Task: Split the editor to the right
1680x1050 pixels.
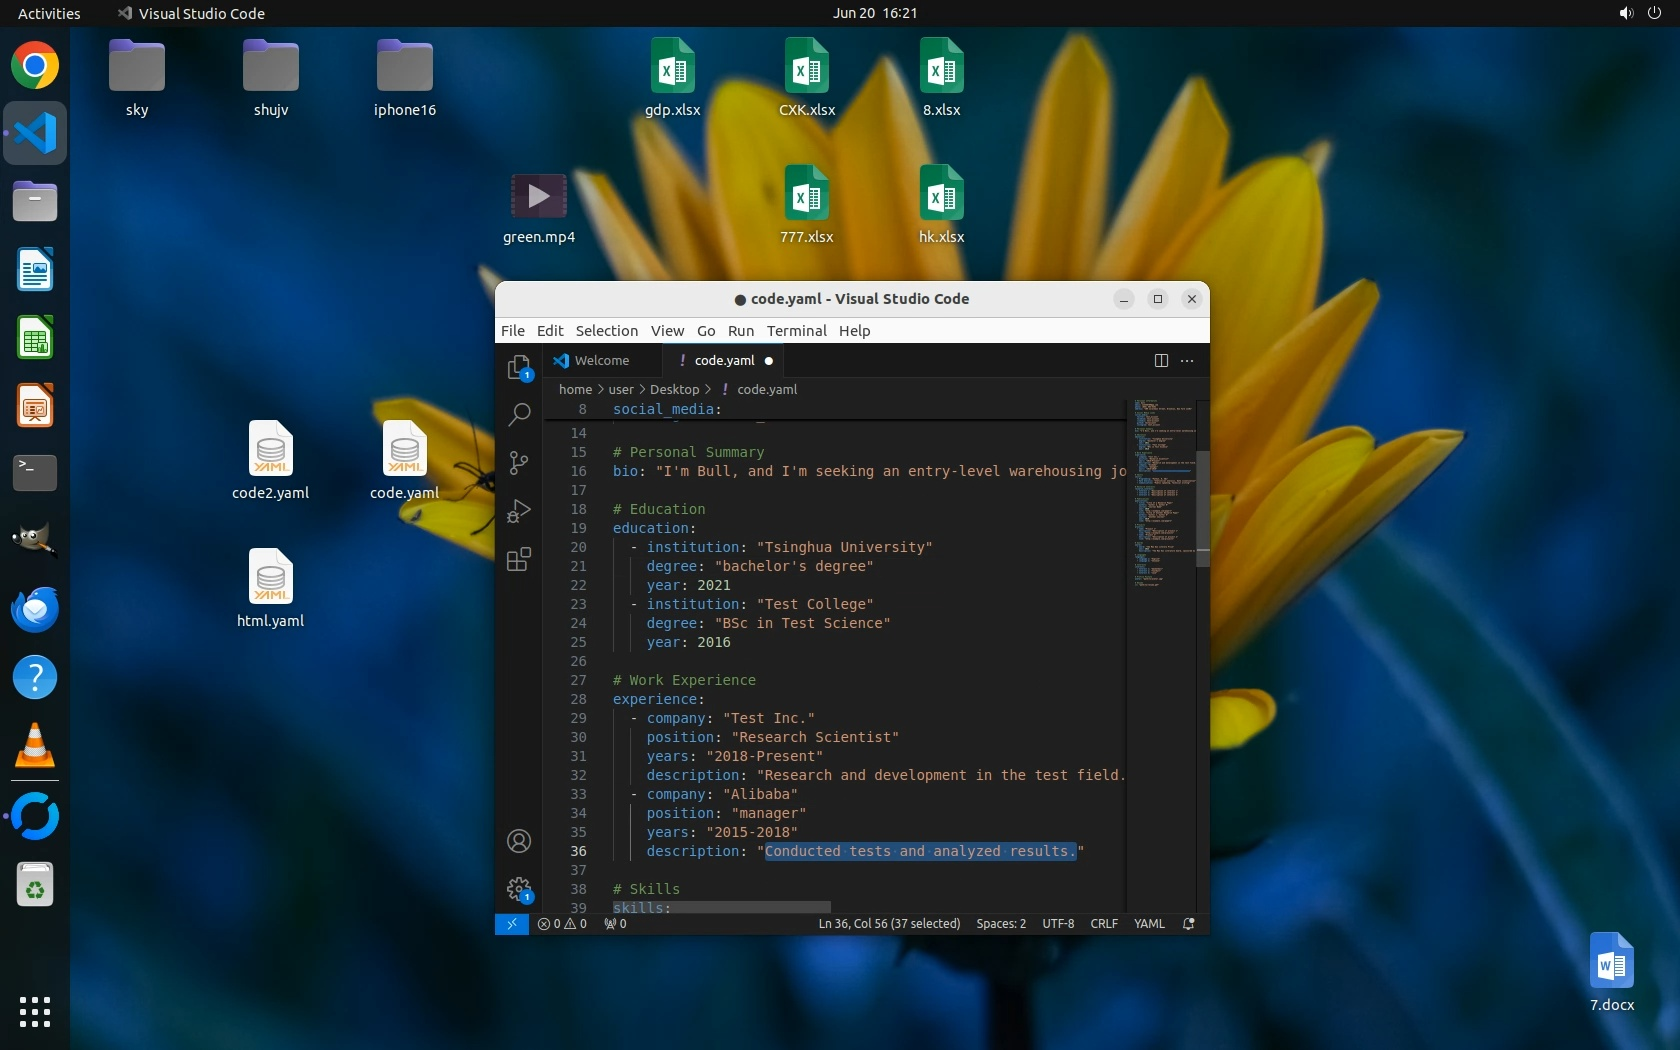Action: click(1161, 361)
